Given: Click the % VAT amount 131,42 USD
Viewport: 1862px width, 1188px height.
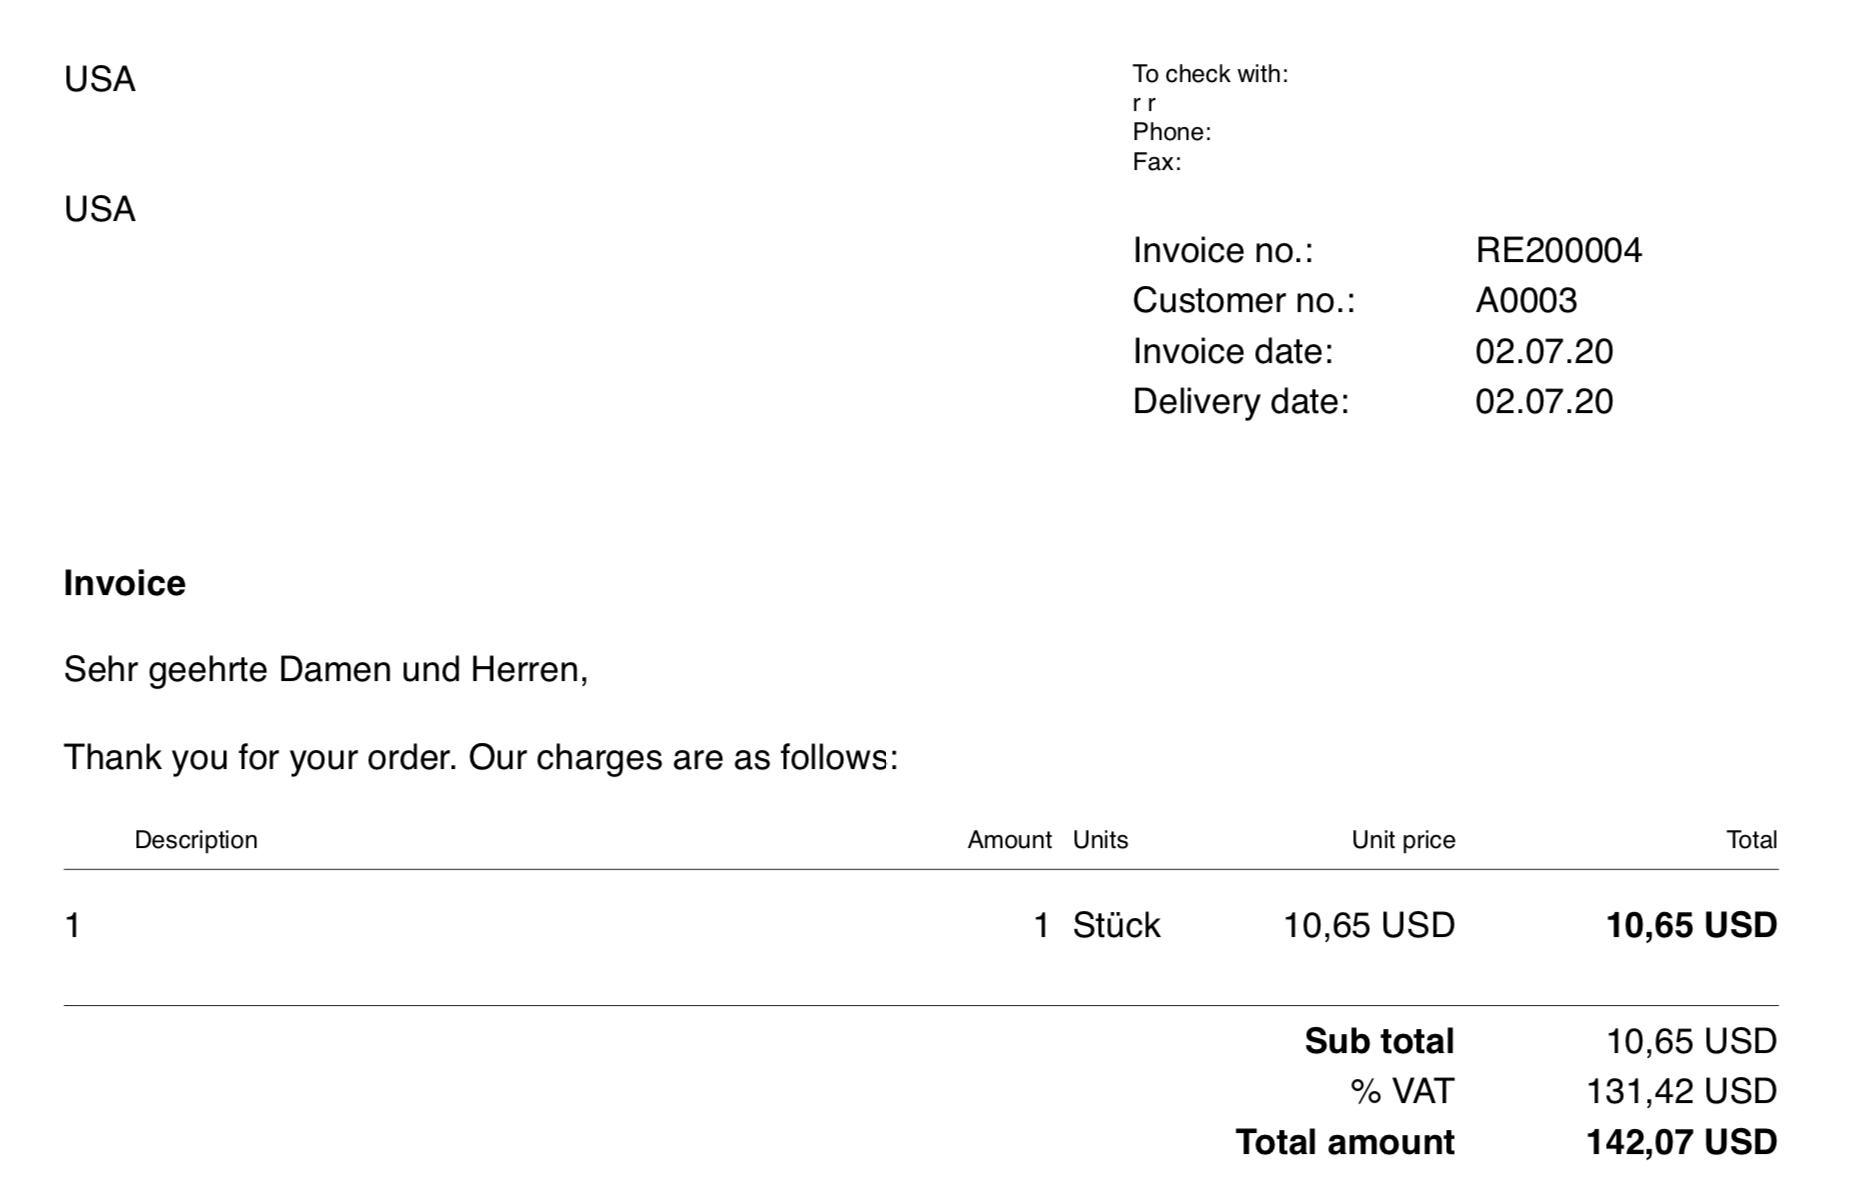Looking at the screenshot, I should coord(1681,1091).
